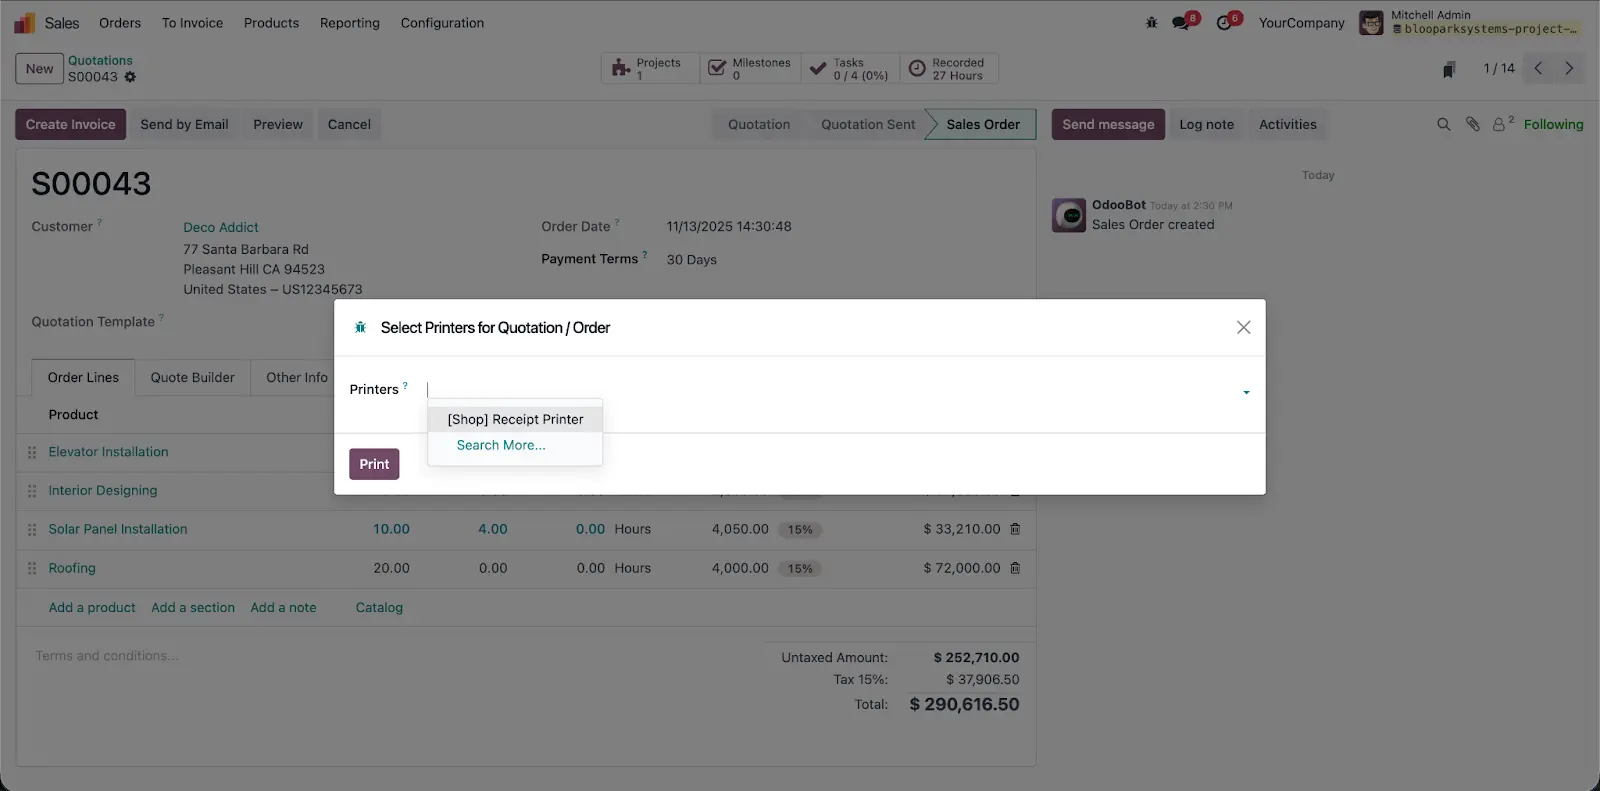Select the Quotation Sent status stage
Image resolution: width=1600 pixels, height=791 pixels.
pos(868,124)
